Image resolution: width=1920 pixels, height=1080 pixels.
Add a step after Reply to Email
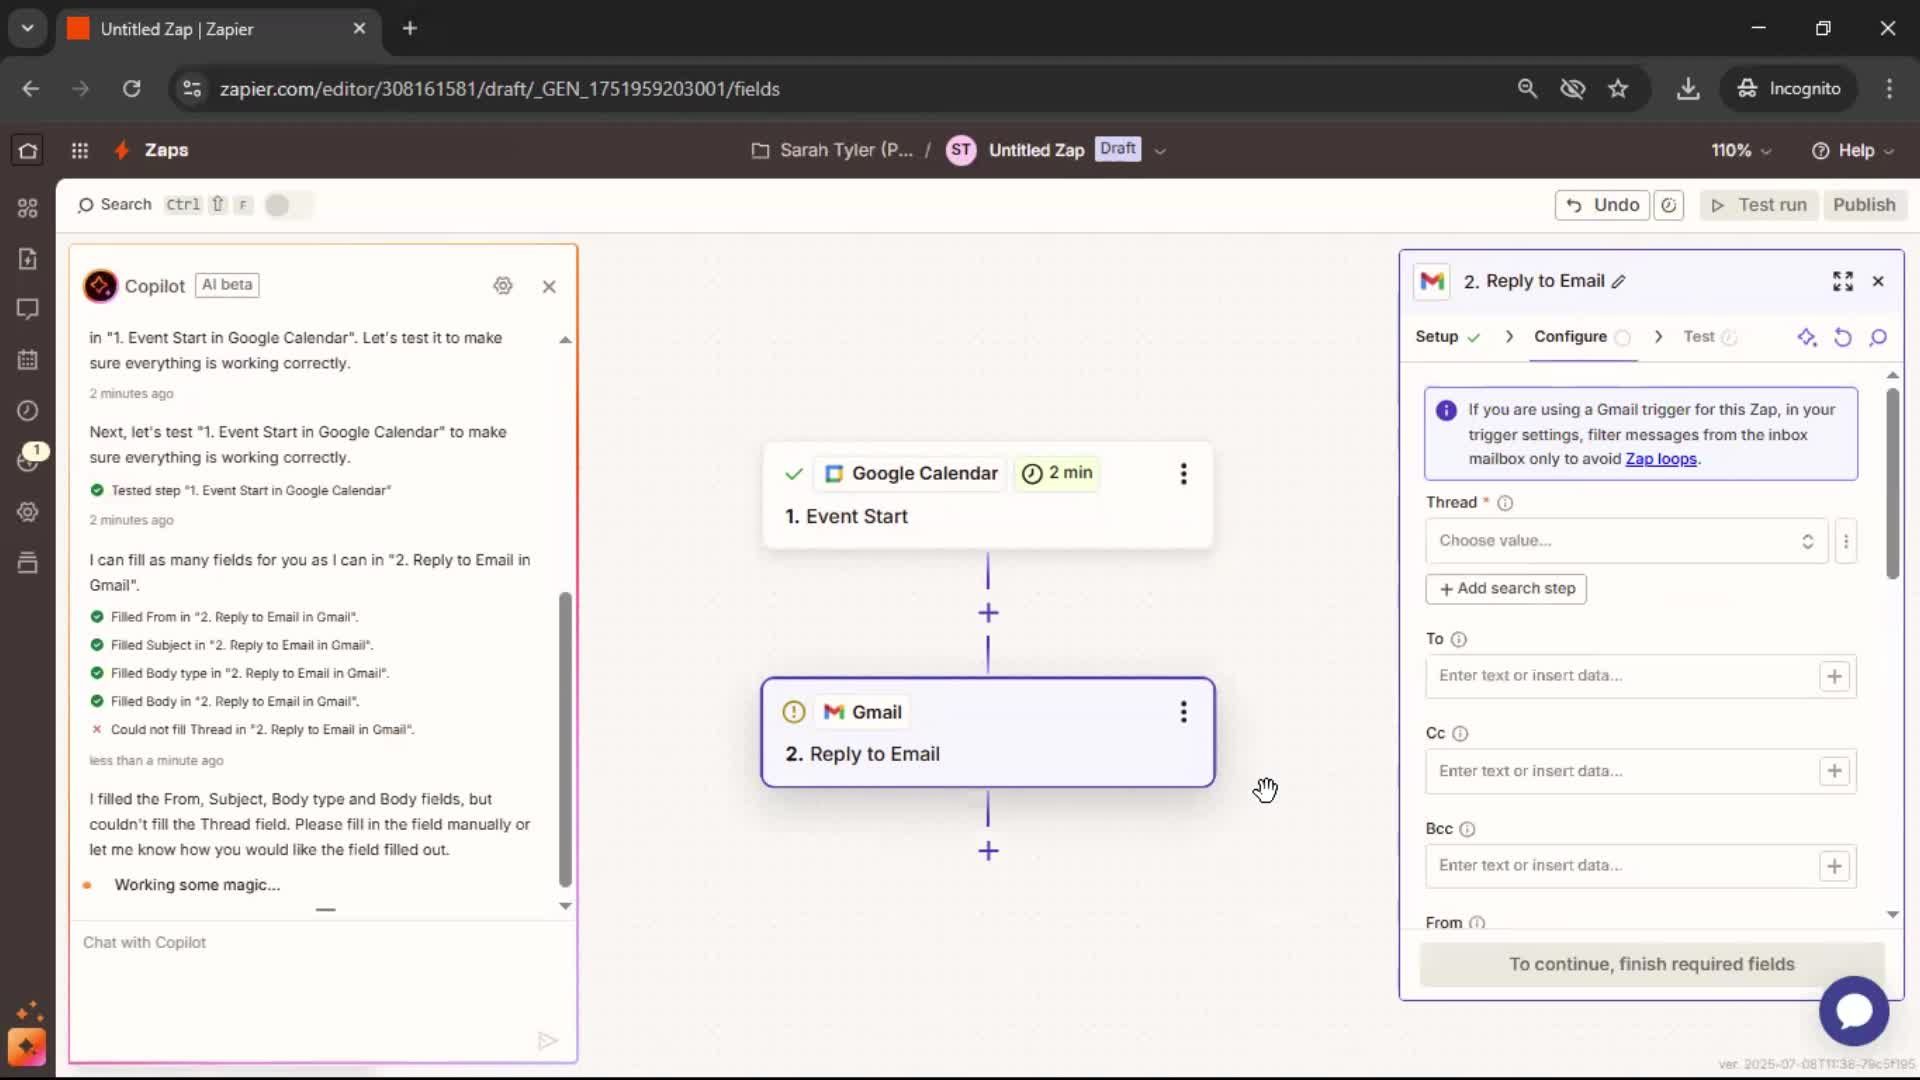point(988,851)
